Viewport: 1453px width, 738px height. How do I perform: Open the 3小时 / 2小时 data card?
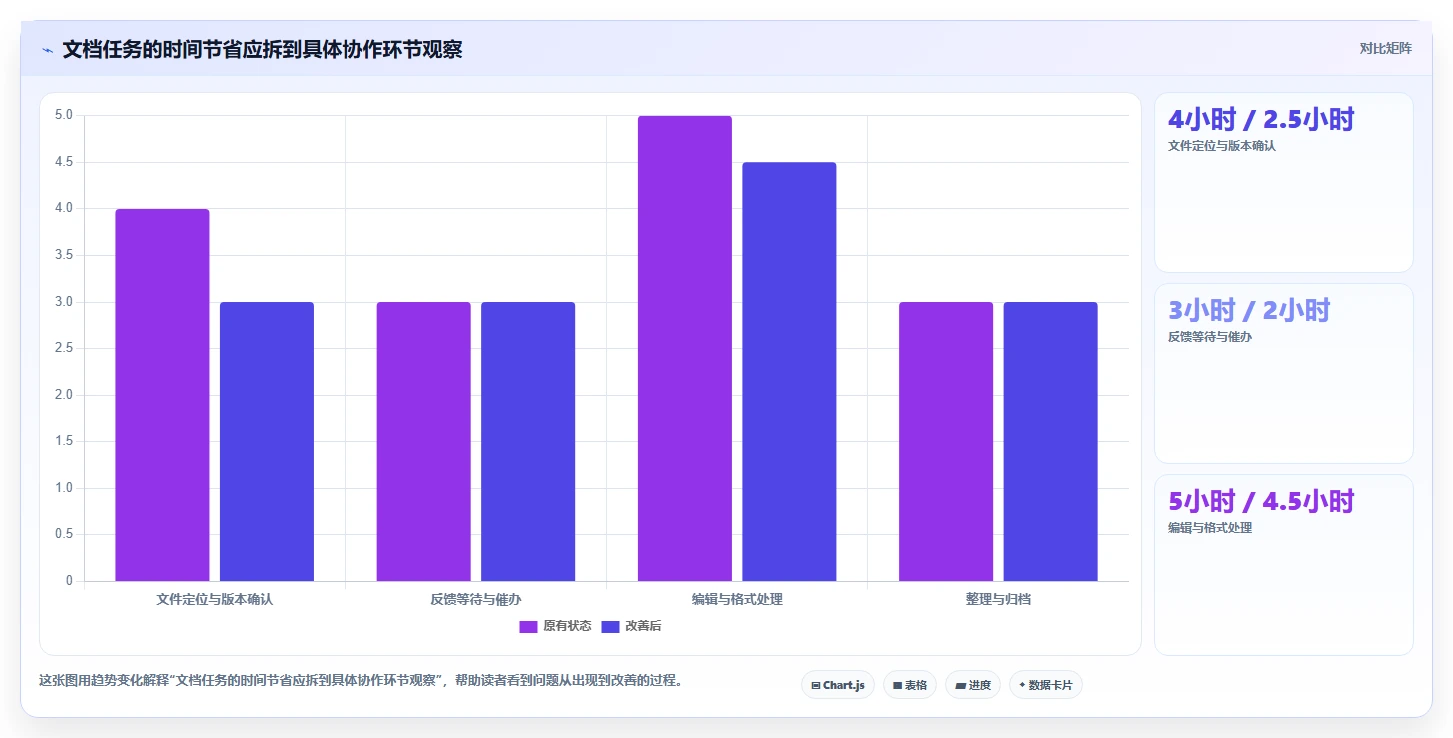[1283, 373]
